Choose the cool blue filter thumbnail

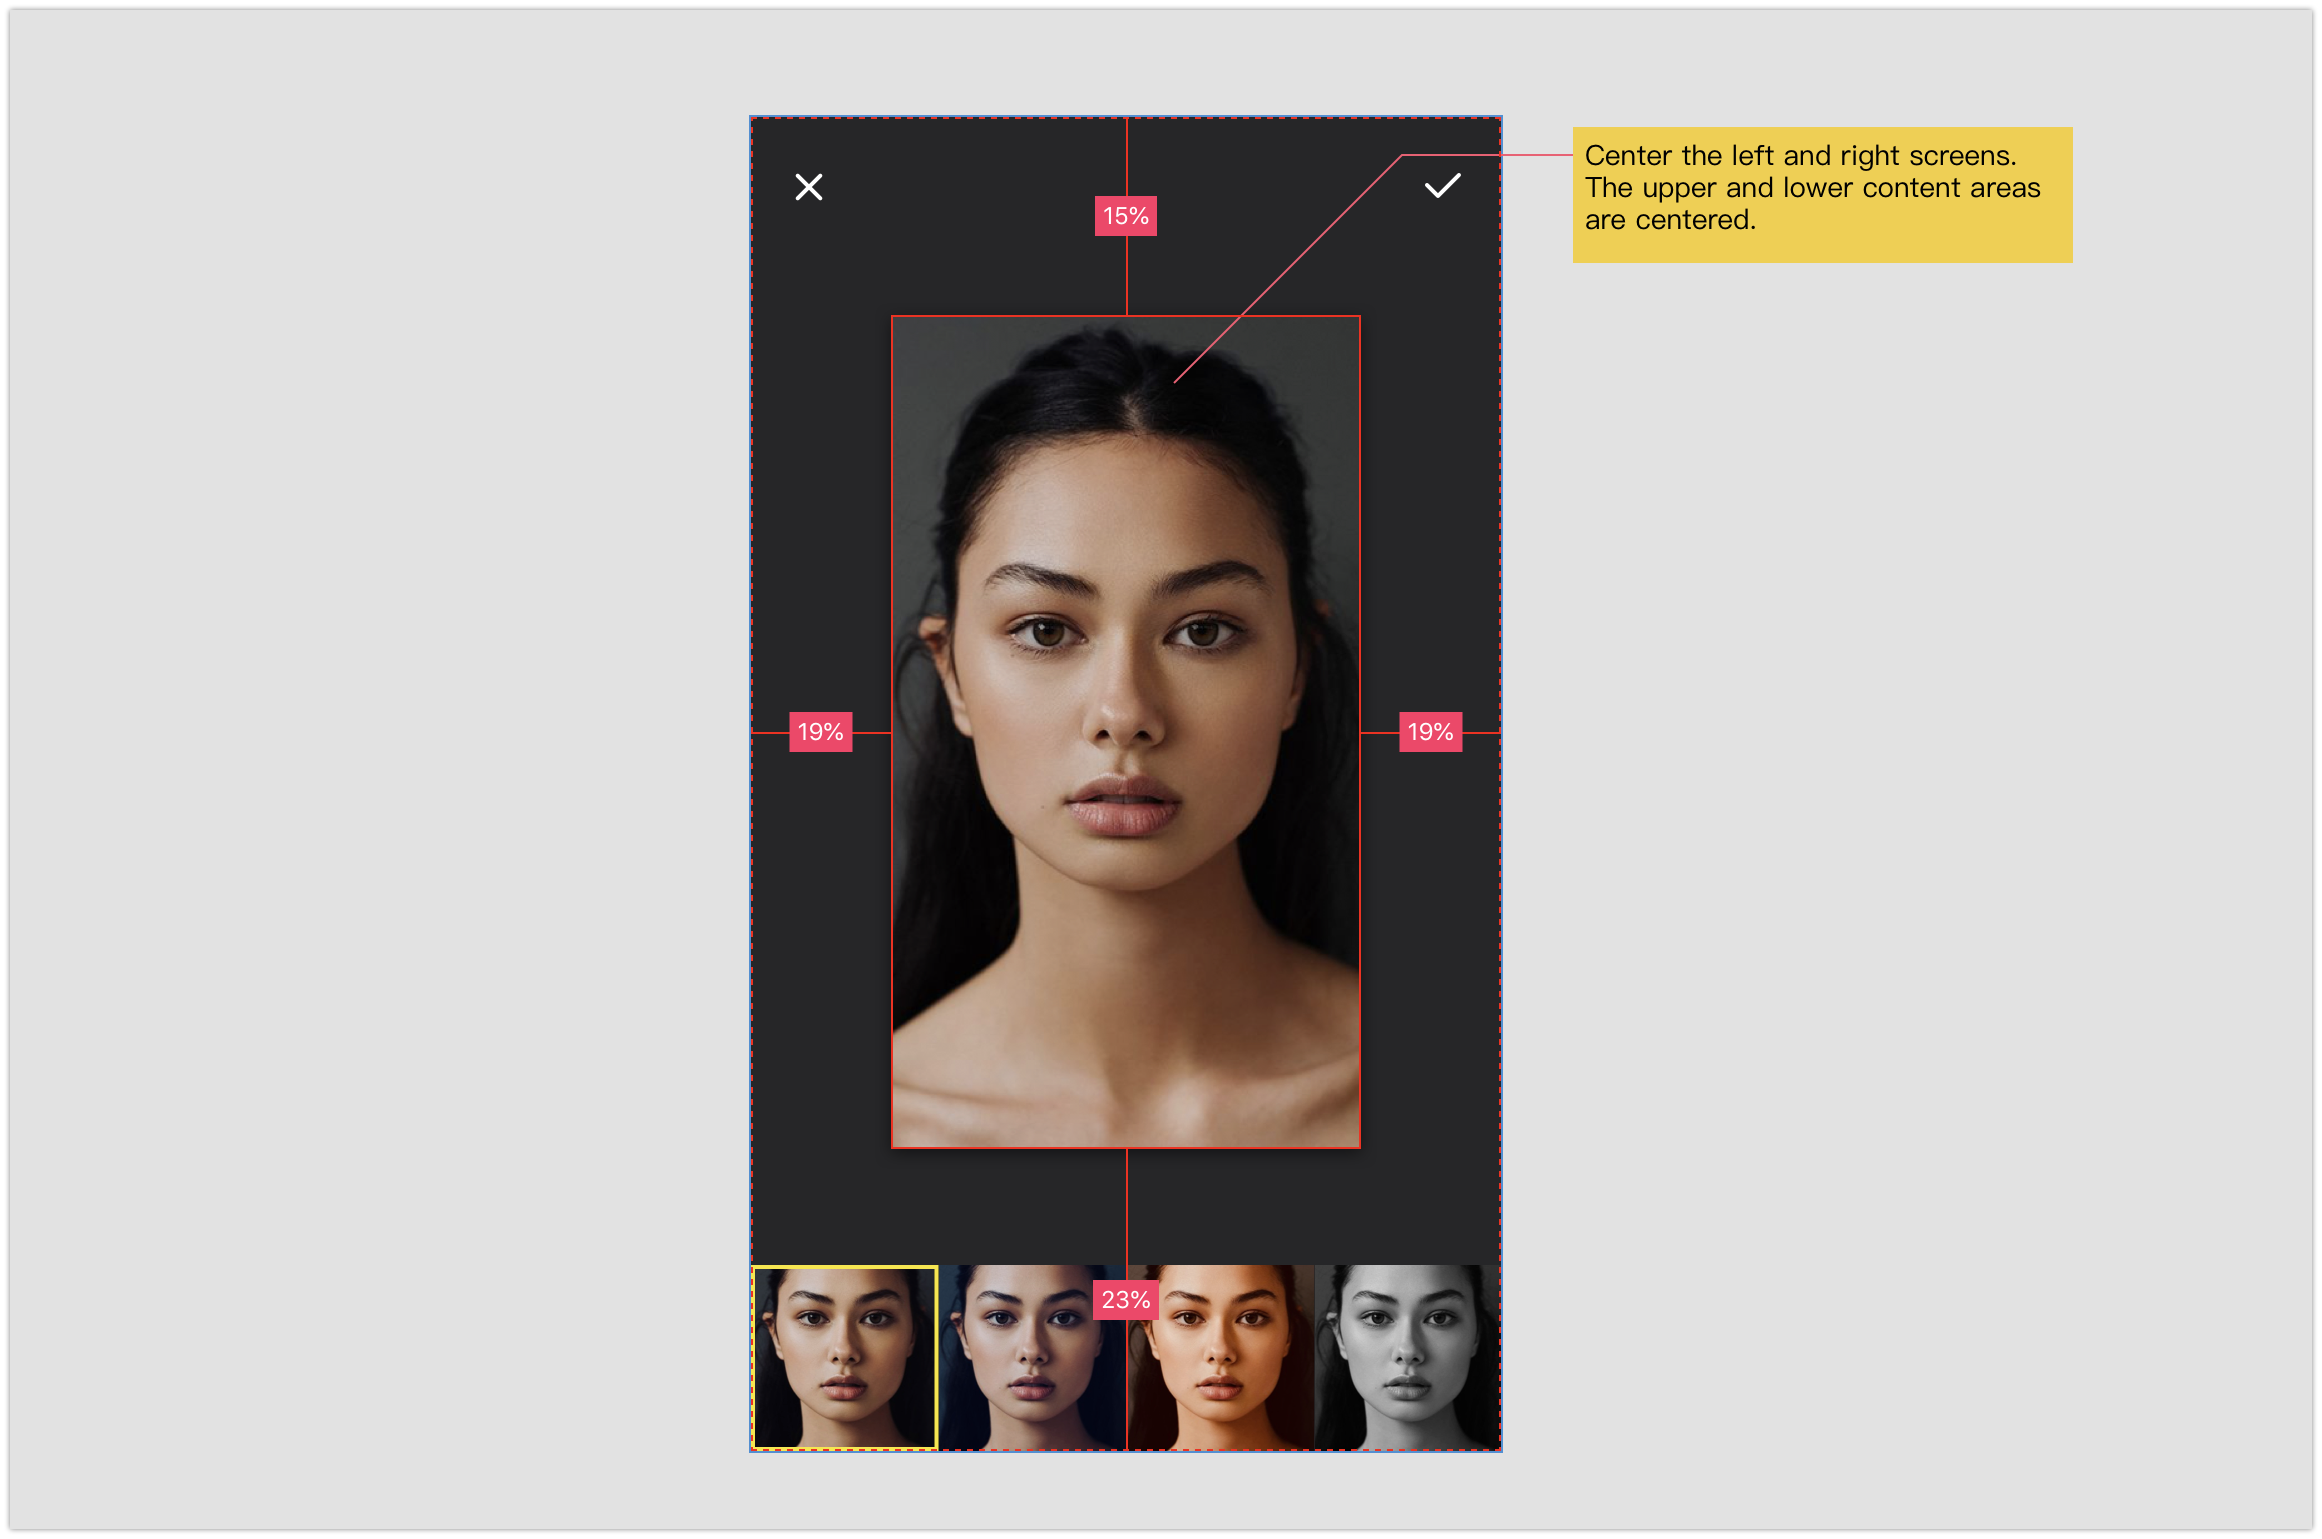click(1032, 1357)
